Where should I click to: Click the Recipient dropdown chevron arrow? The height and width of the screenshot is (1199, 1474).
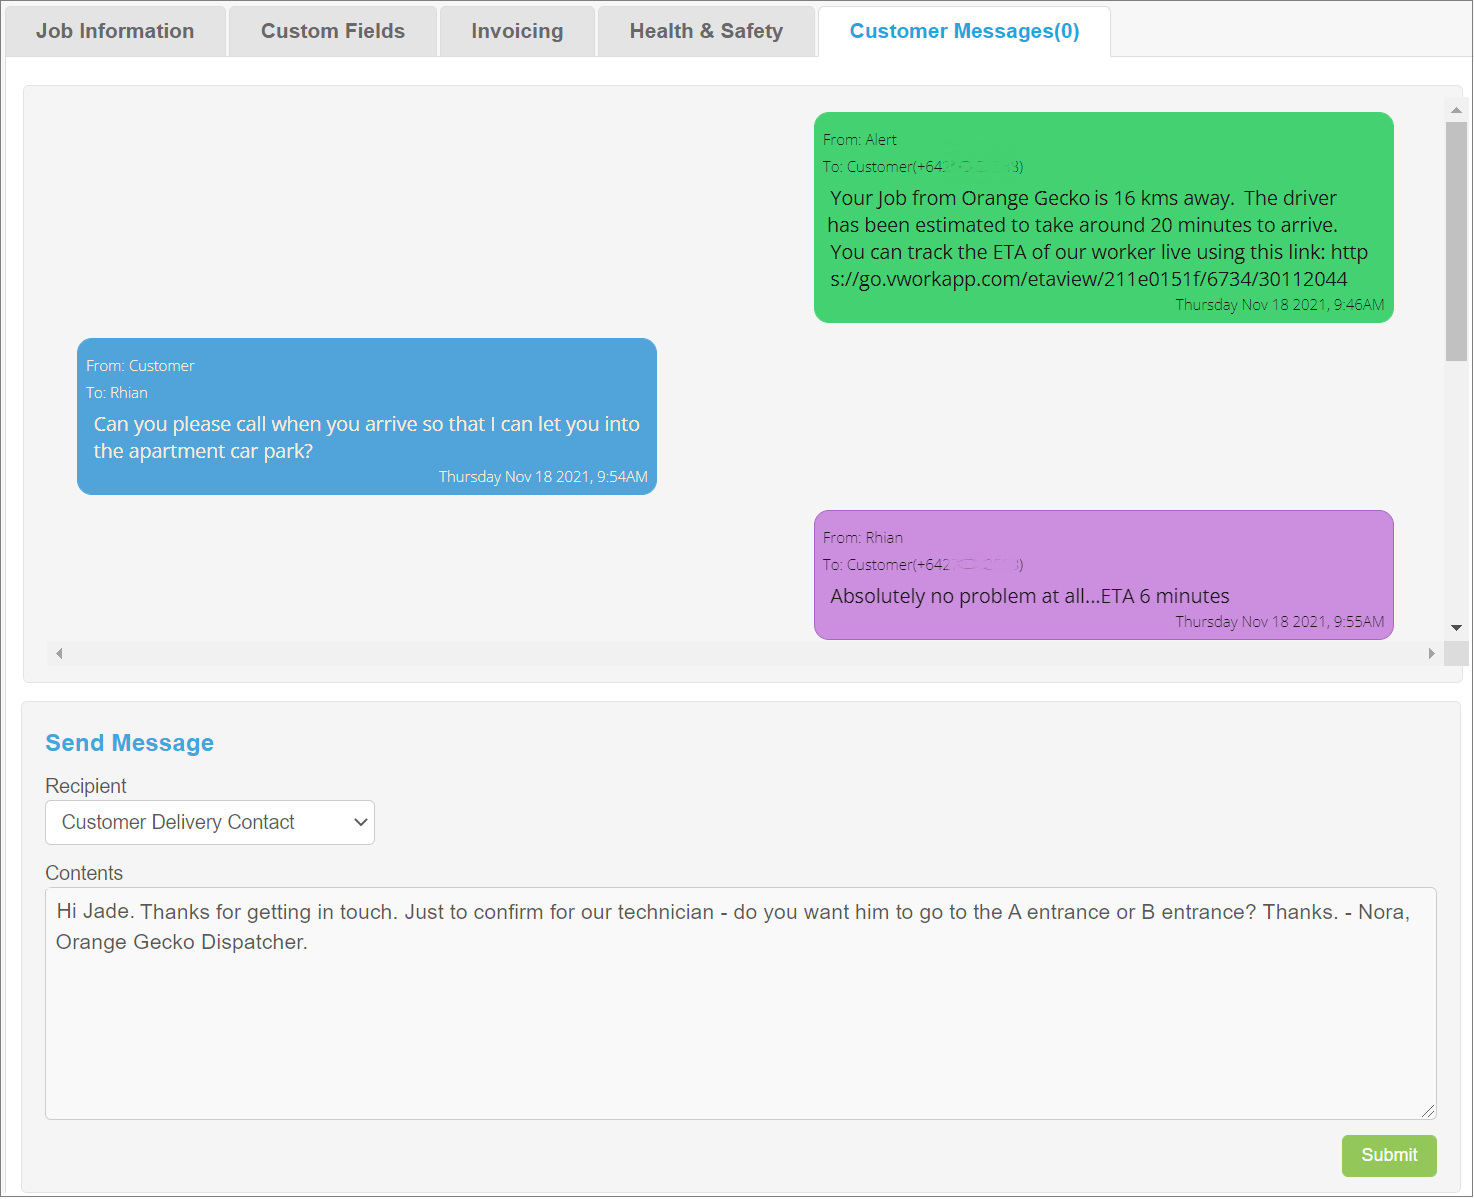360,822
